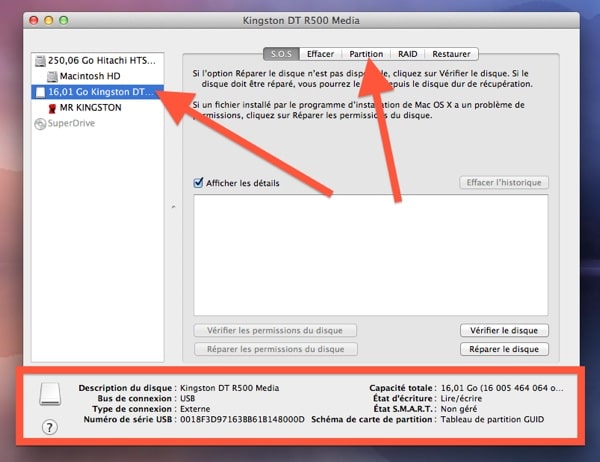
Task: Click 'Kingston DT R500 Media' description value
Action: point(230,388)
